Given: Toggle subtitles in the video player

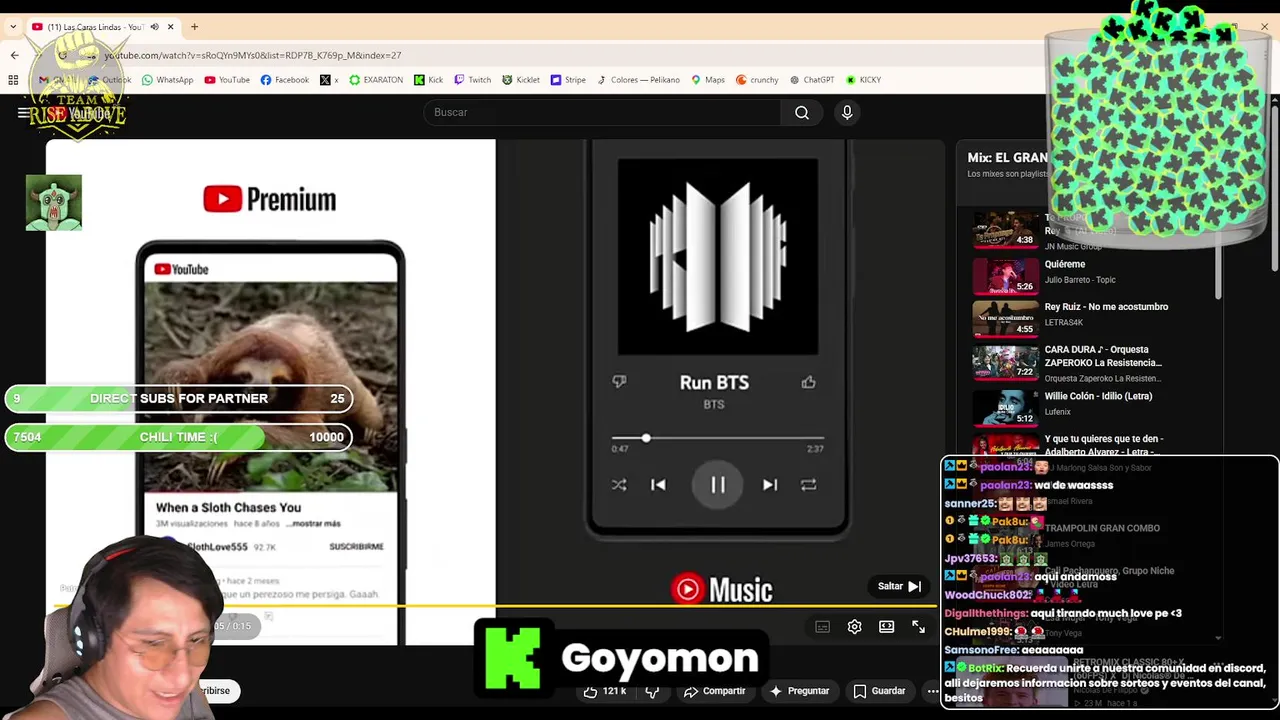Looking at the screenshot, I should 822,627.
